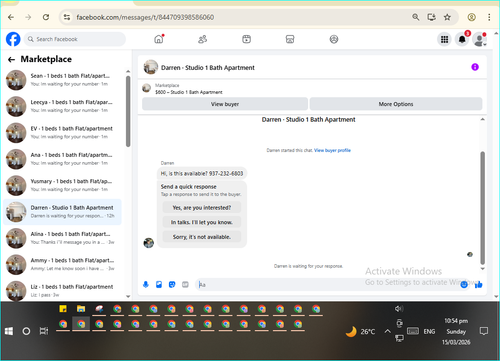Click the View buyer button
Viewport: 500px width, 361px height.
click(225, 104)
